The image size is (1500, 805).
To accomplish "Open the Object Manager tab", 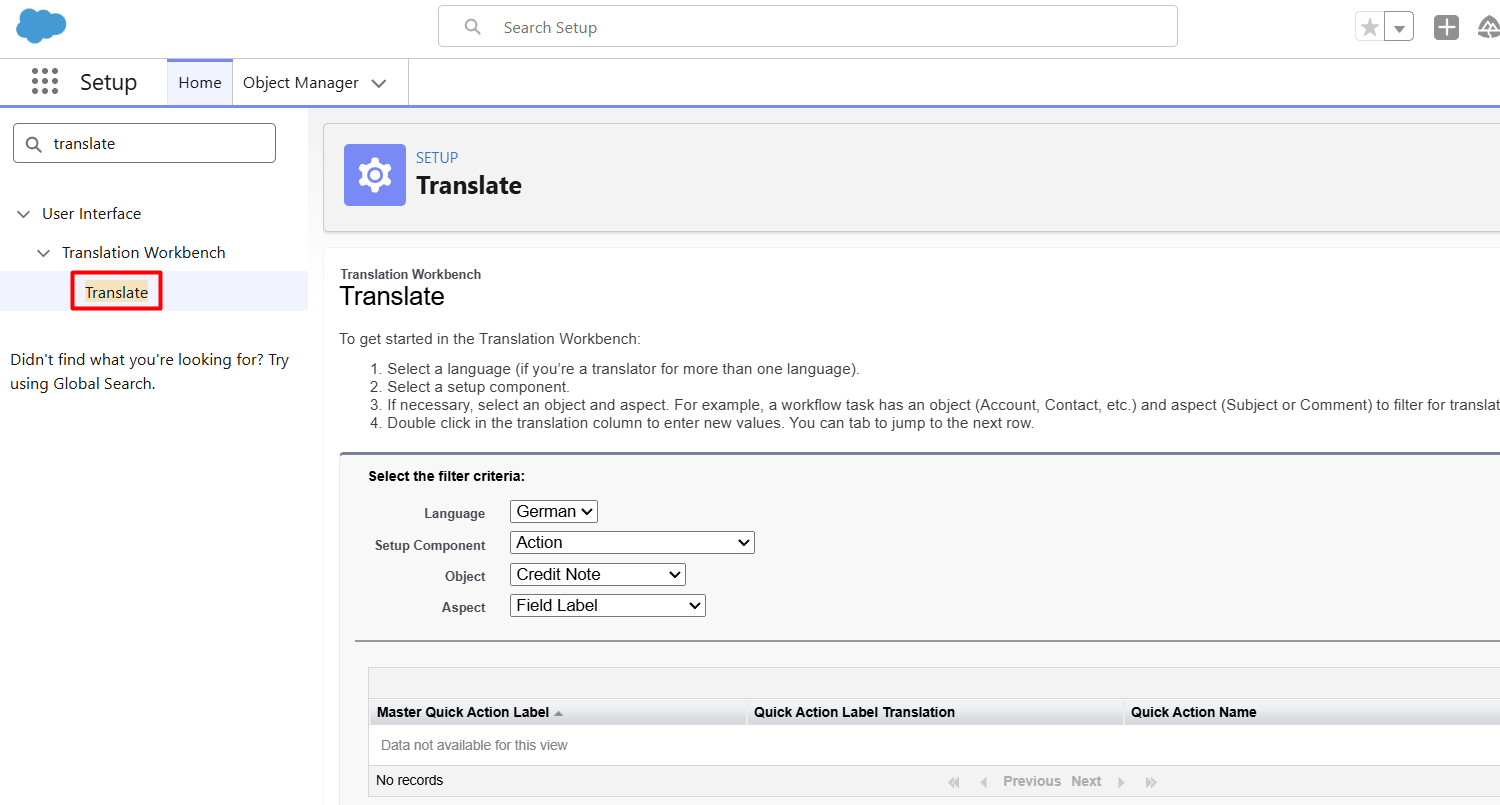I will pos(301,83).
